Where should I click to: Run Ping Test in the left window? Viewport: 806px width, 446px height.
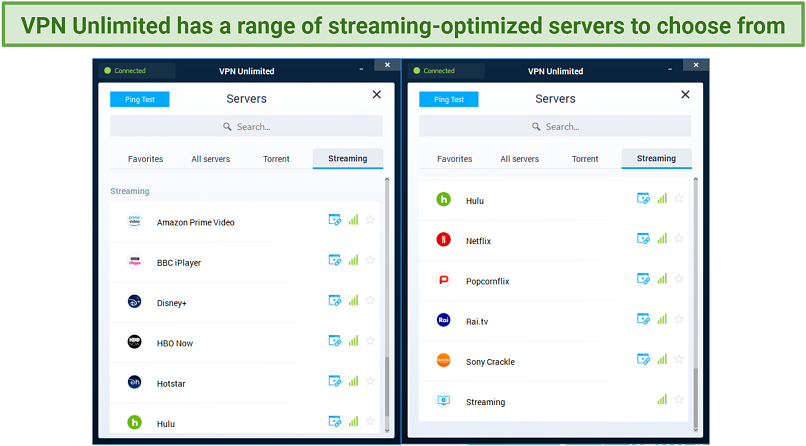(x=140, y=99)
